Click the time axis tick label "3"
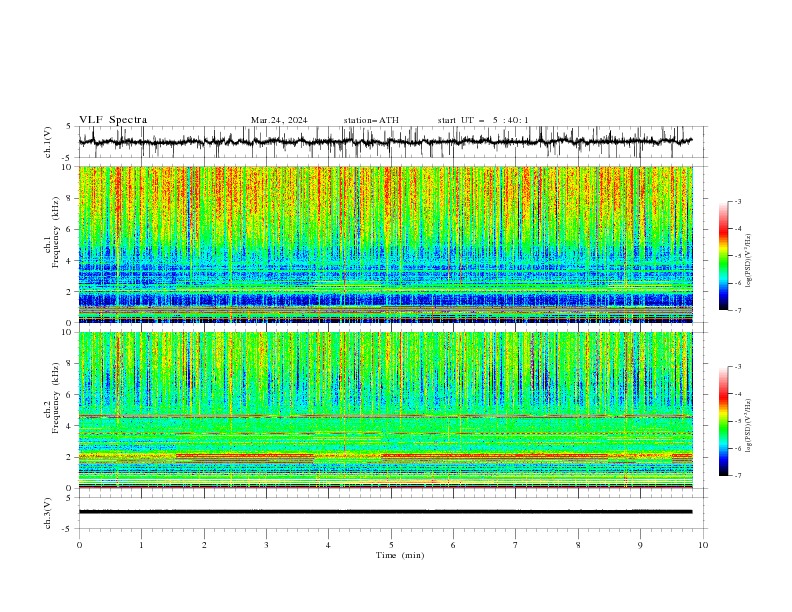The width and height of the screenshot is (792, 612). tap(266, 545)
